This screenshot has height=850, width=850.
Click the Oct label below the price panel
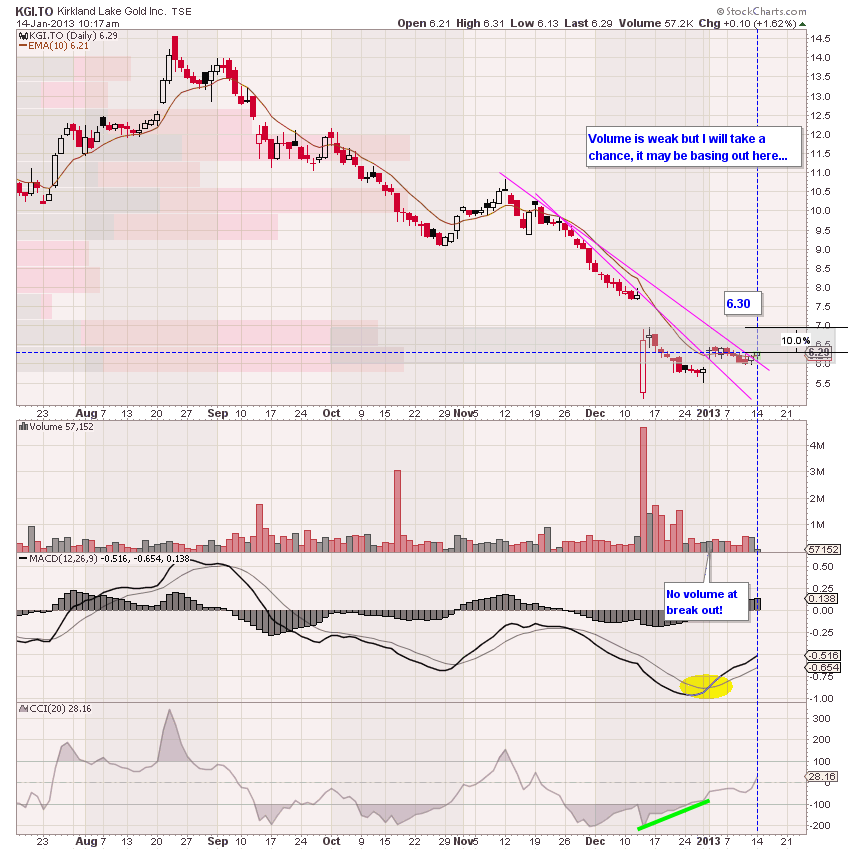click(x=331, y=414)
